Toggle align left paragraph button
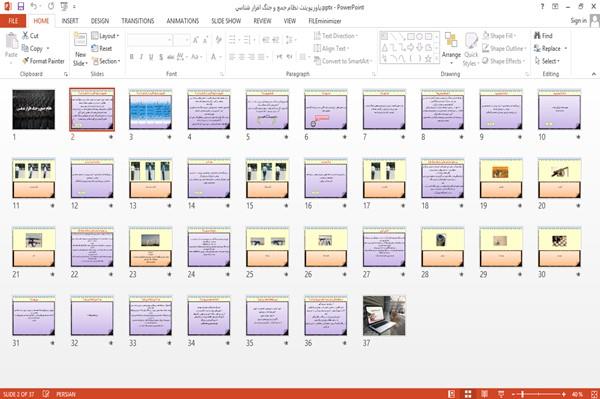This screenshot has width=600, height=399. 232,57
